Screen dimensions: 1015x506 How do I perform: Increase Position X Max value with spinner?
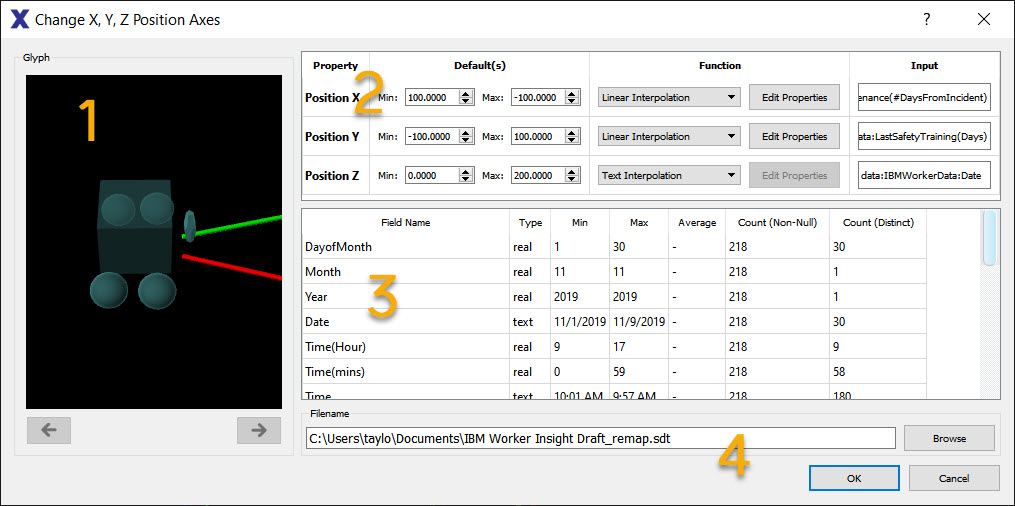coord(571,94)
